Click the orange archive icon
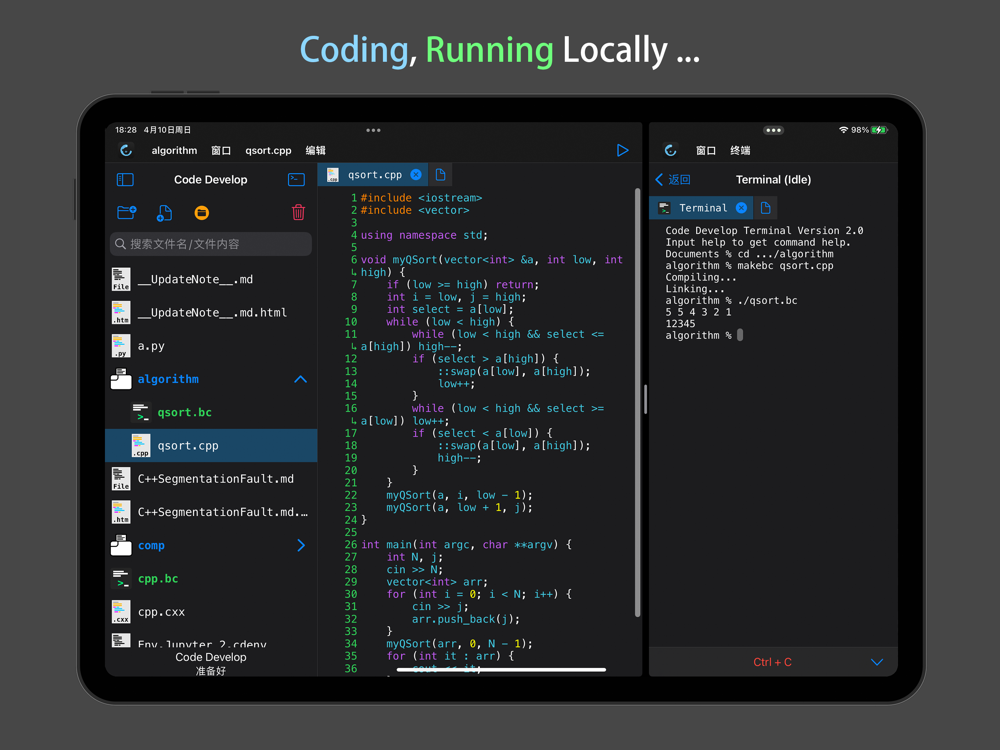This screenshot has height=750, width=1000. pos(201,212)
